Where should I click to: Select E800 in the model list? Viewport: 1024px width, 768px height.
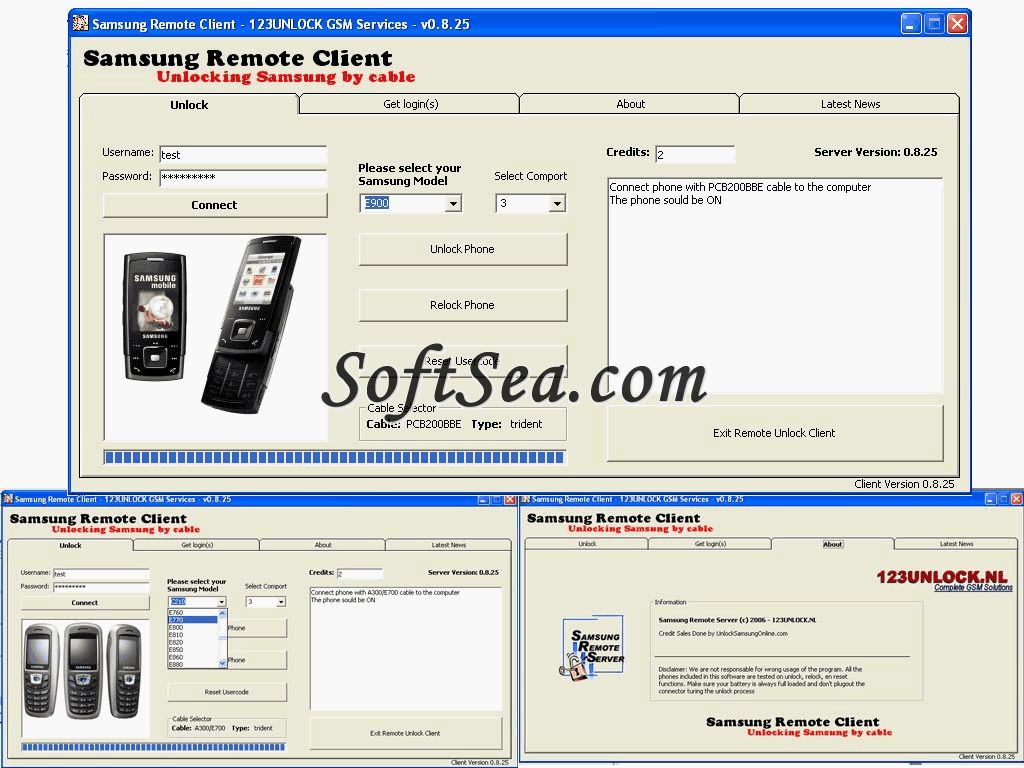point(193,628)
